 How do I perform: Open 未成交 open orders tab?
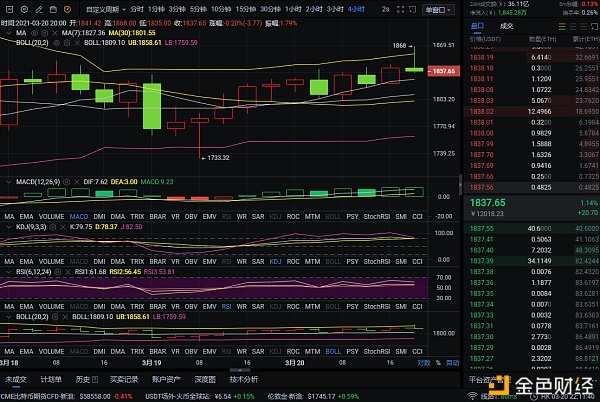click(16, 379)
